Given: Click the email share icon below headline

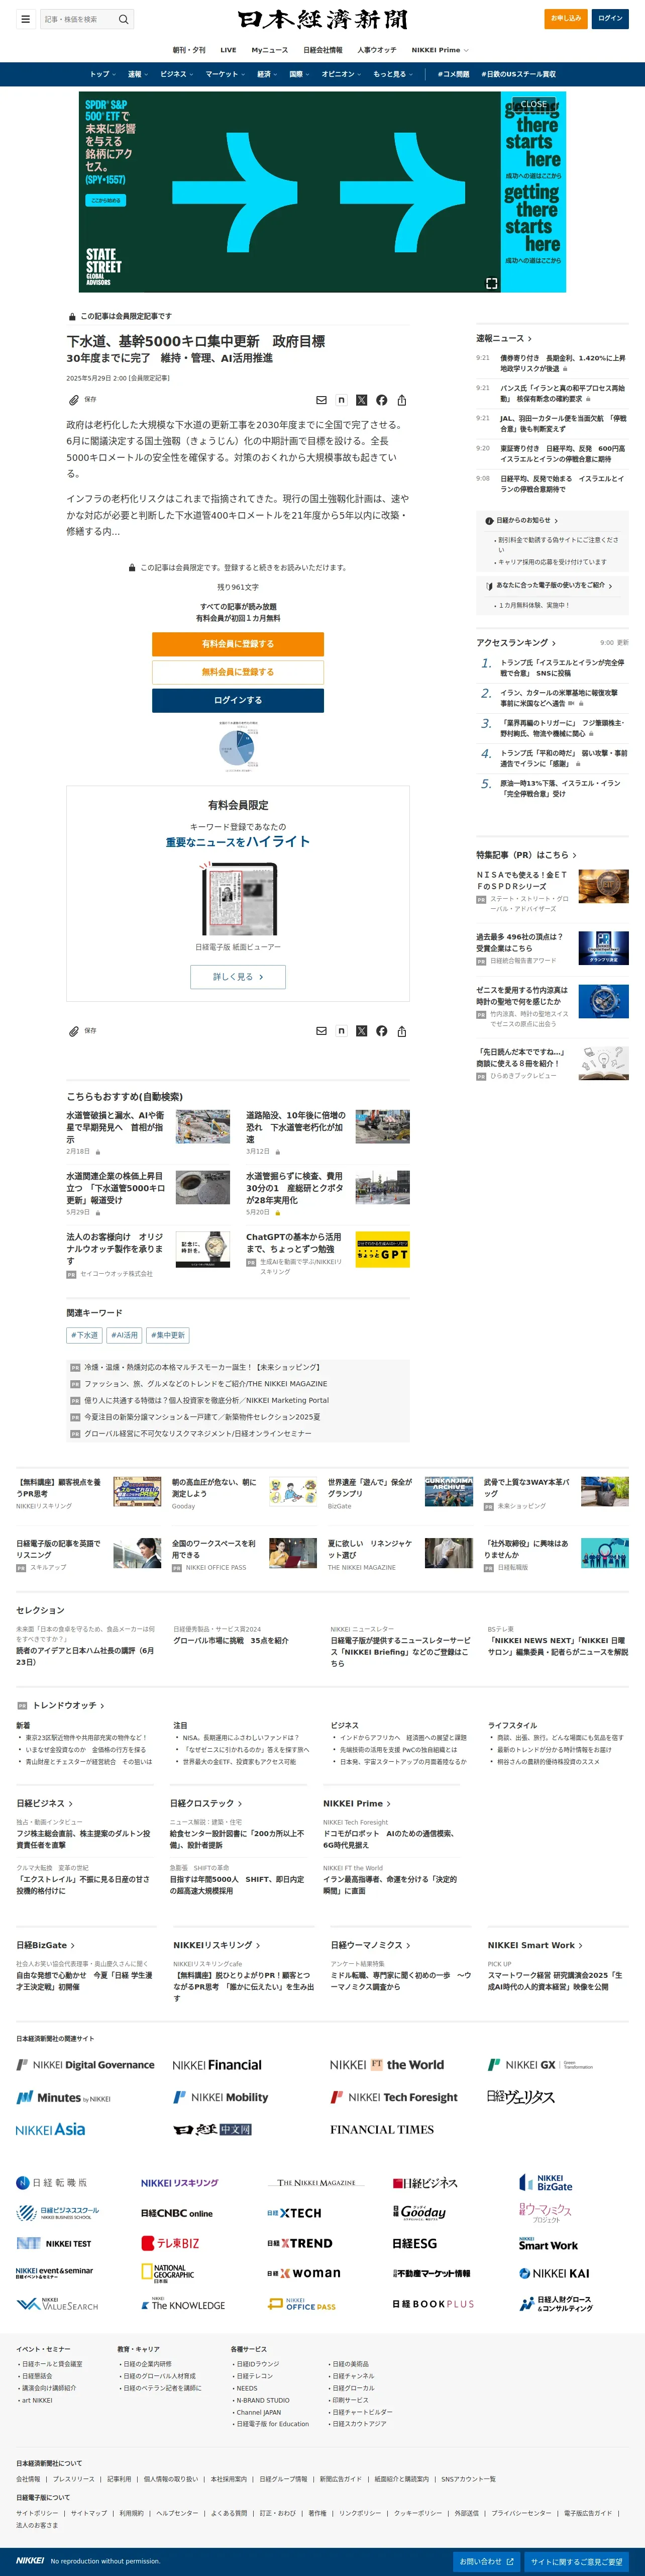Looking at the screenshot, I should tap(321, 400).
